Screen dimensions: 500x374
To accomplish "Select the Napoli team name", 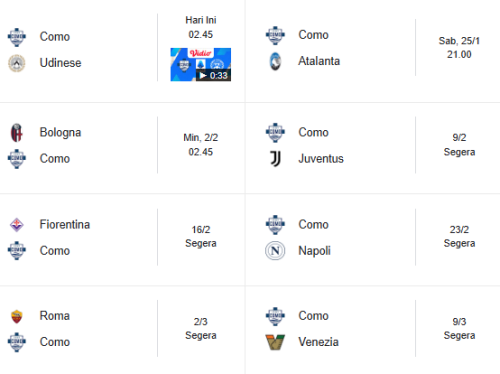I will pos(314,251).
